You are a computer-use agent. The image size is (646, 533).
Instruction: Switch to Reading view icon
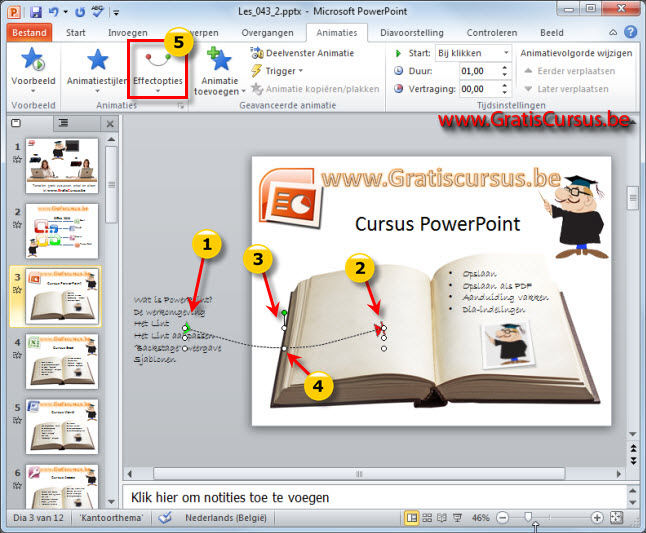click(442, 518)
